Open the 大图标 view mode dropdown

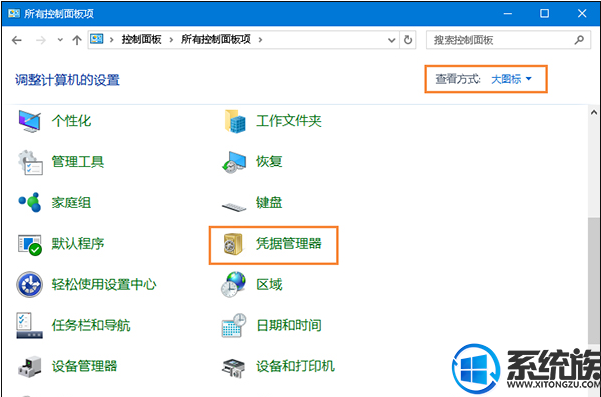click(x=512, y=79)
